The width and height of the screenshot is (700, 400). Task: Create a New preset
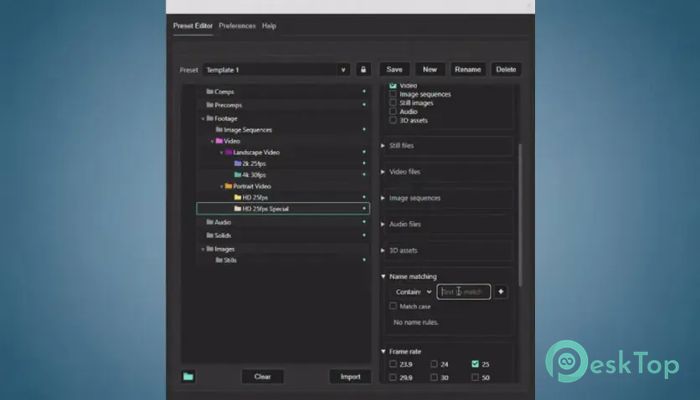tap(430, 70)
